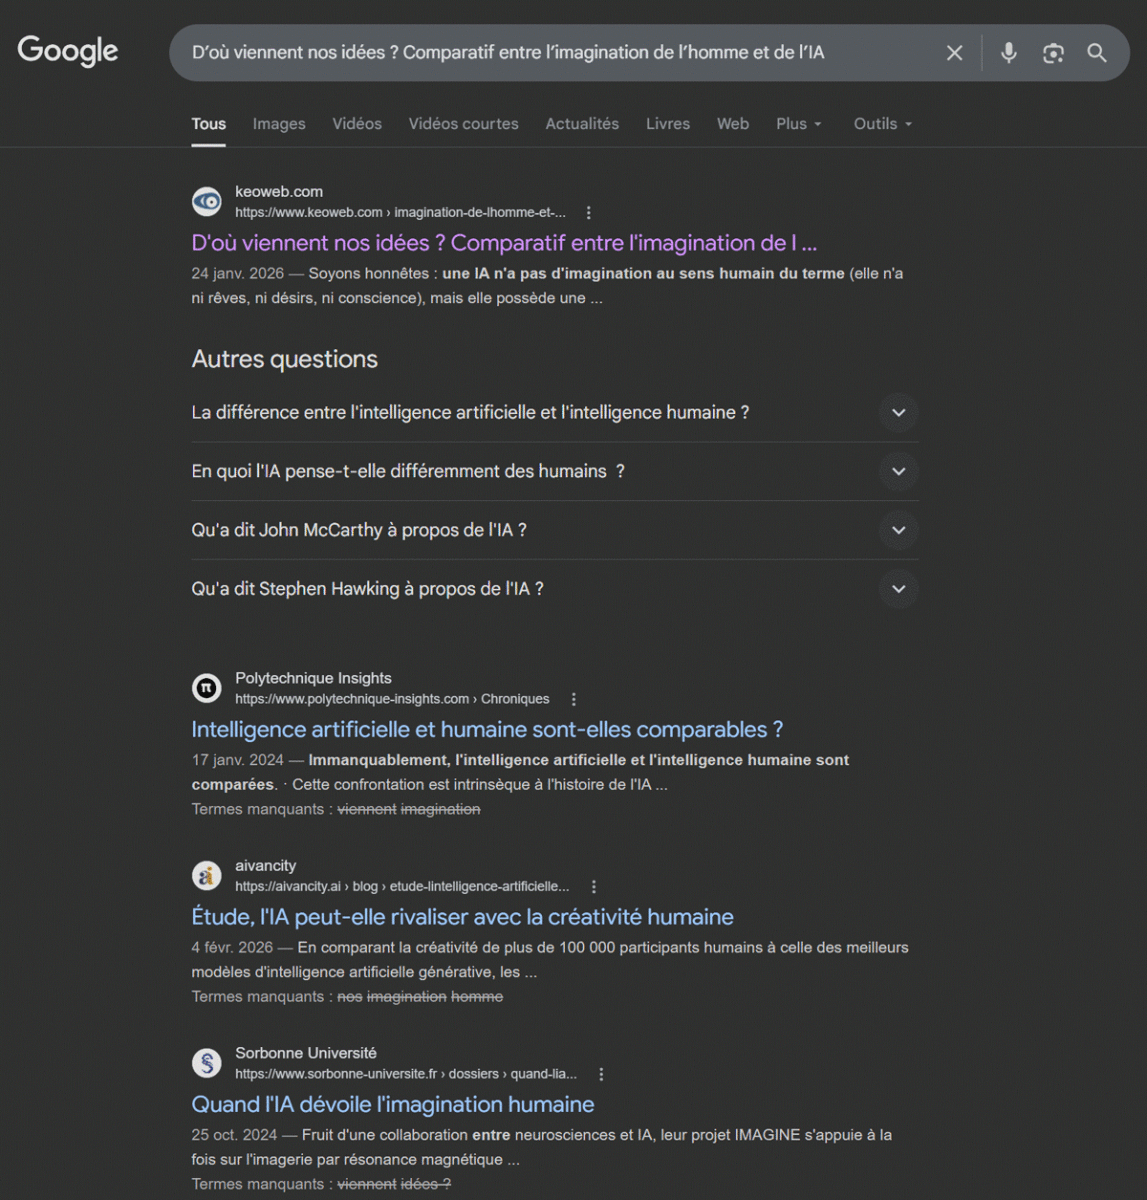
Task: Expand the Stephen Hawking question
Action: pos(898,589)
